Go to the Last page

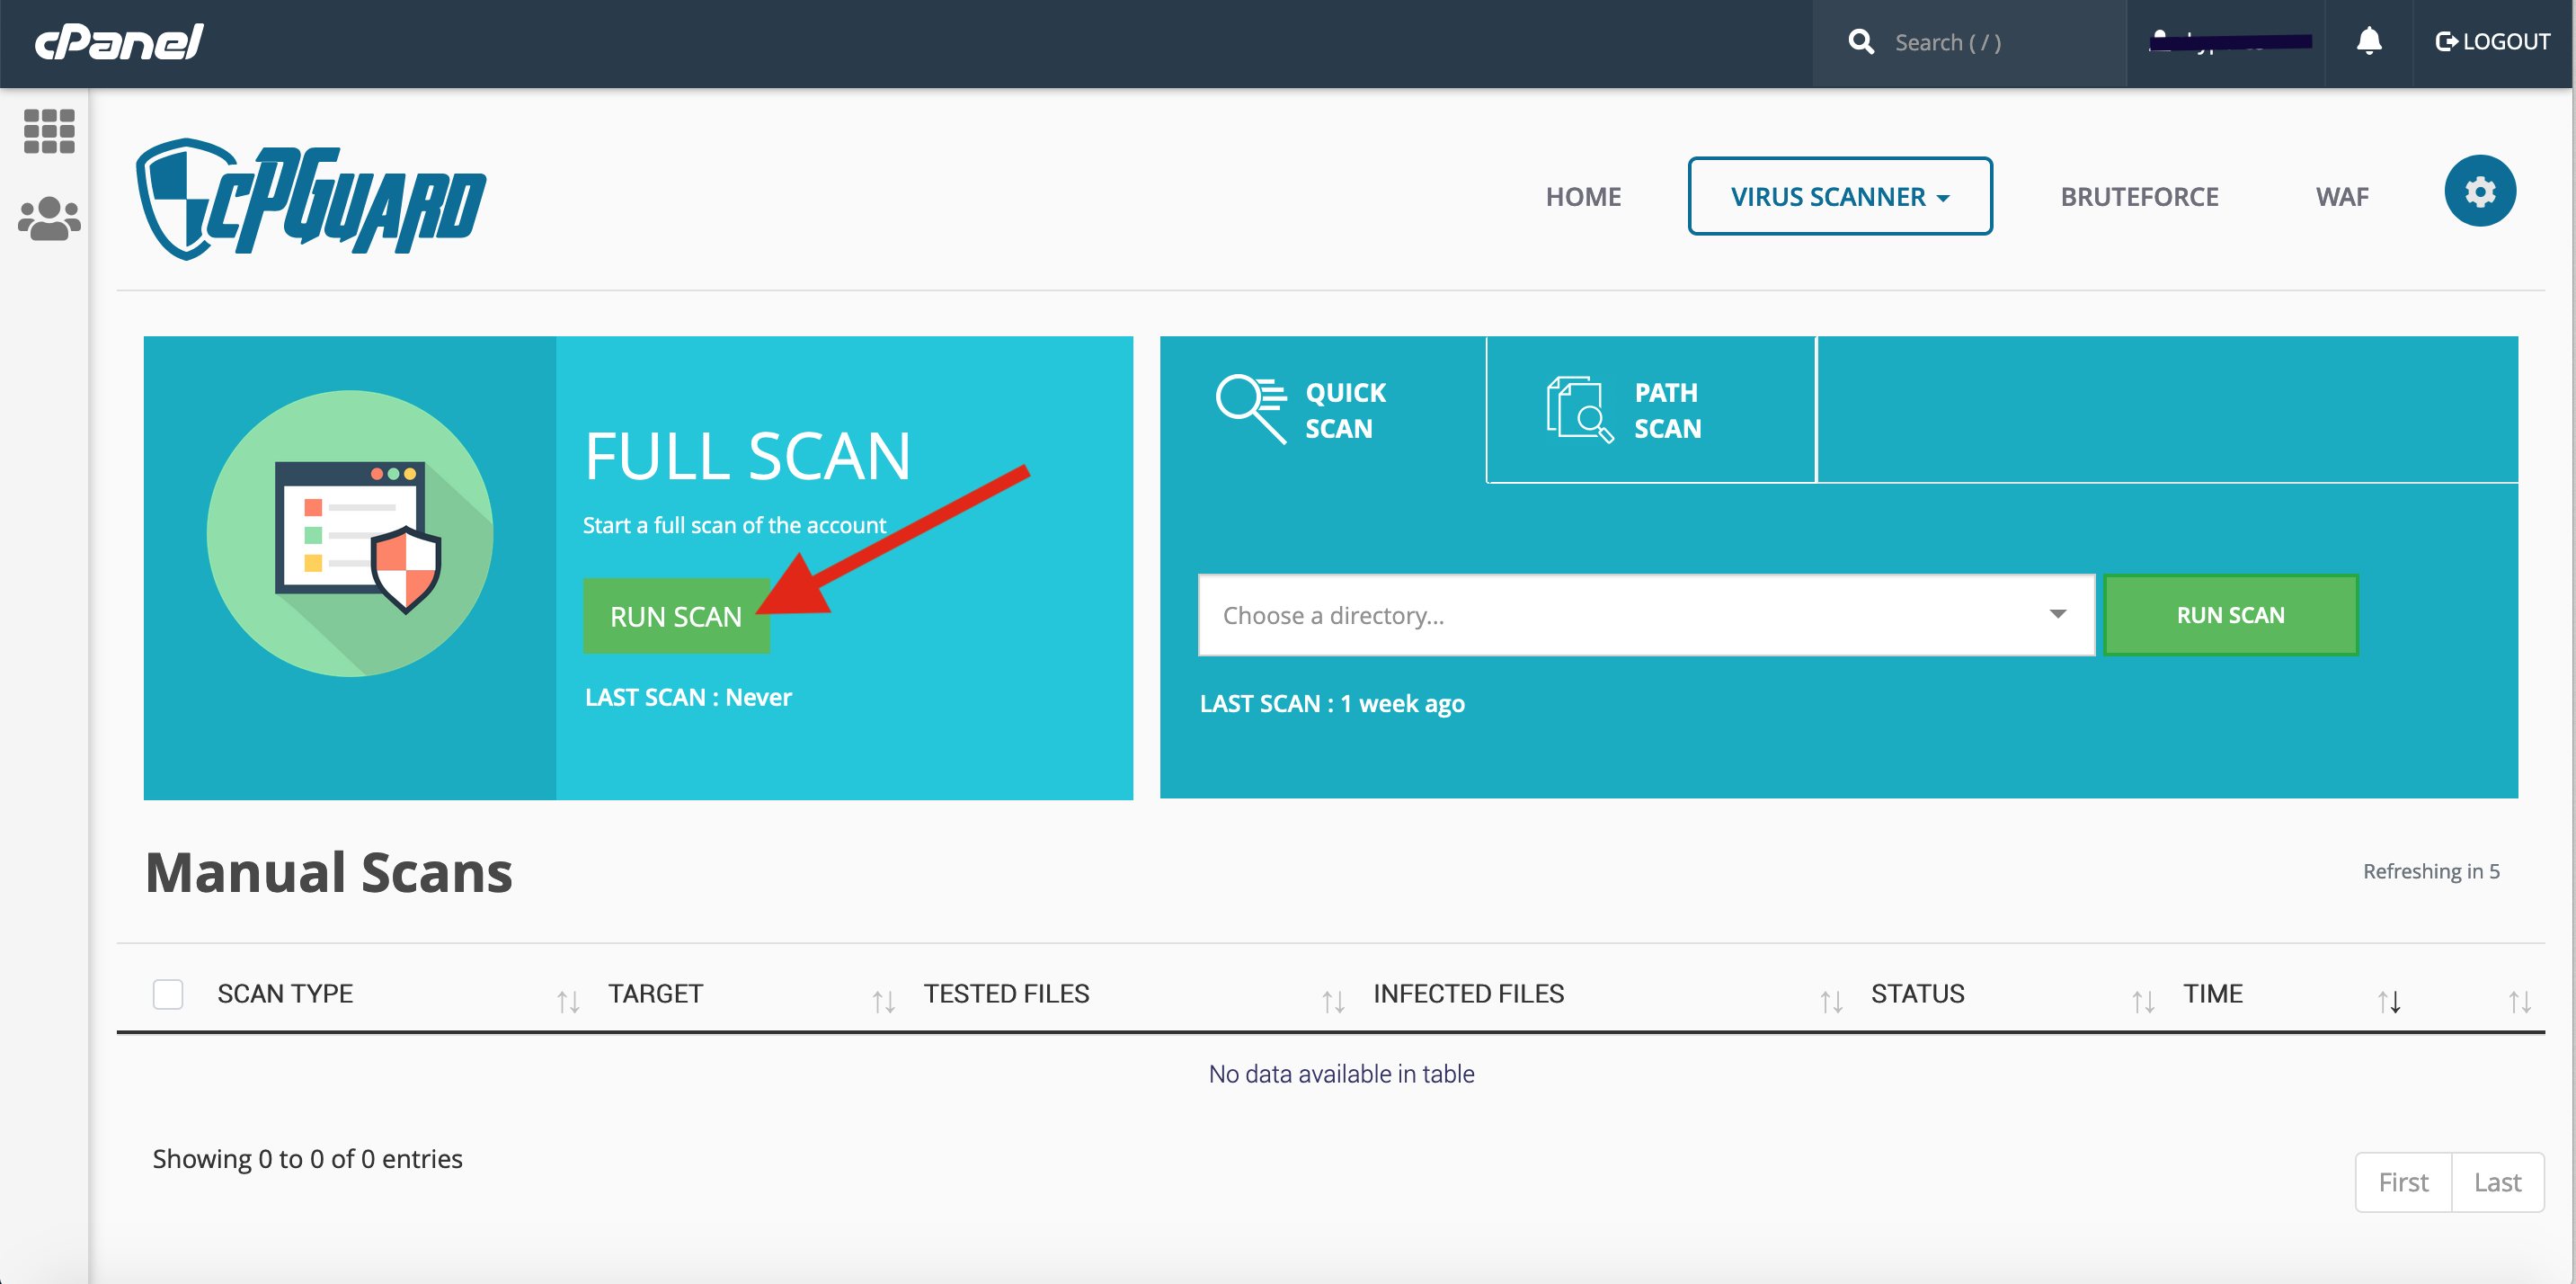coord(2497,1182)
